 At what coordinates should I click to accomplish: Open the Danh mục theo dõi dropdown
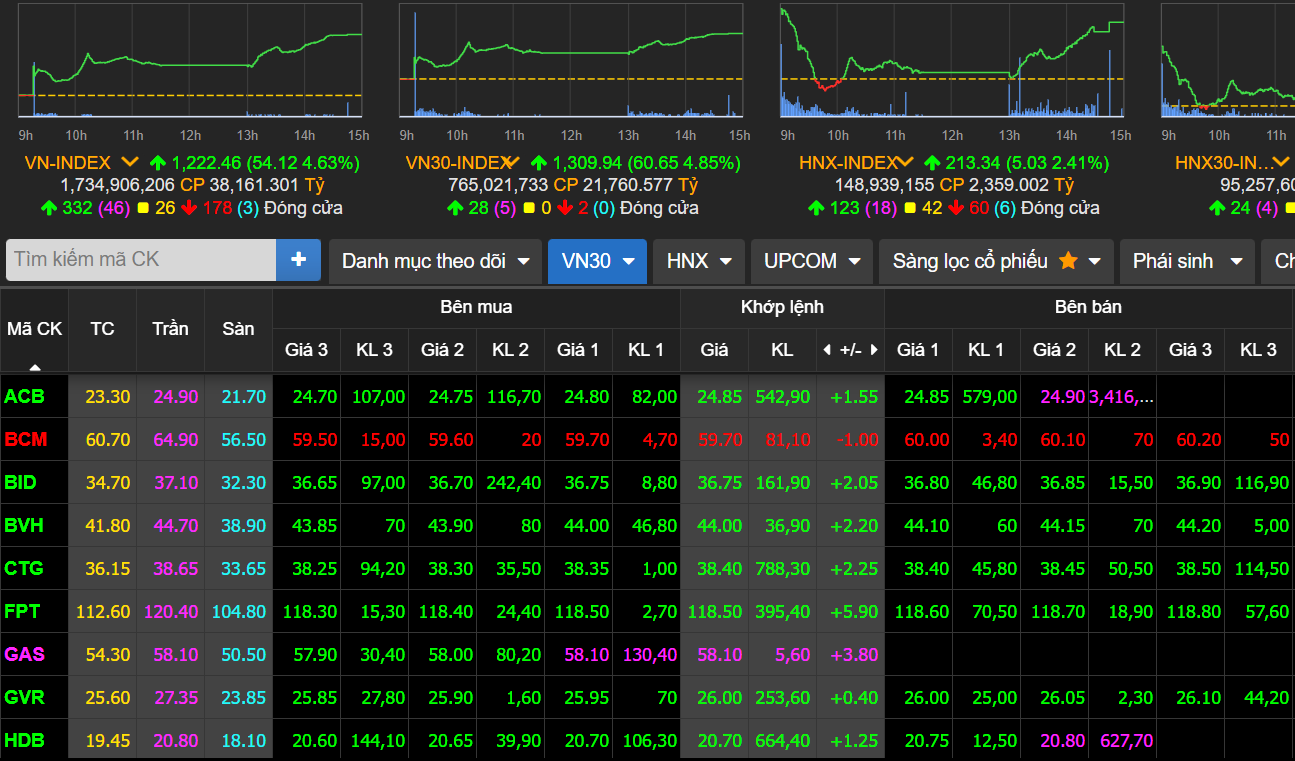coord(435,261)
